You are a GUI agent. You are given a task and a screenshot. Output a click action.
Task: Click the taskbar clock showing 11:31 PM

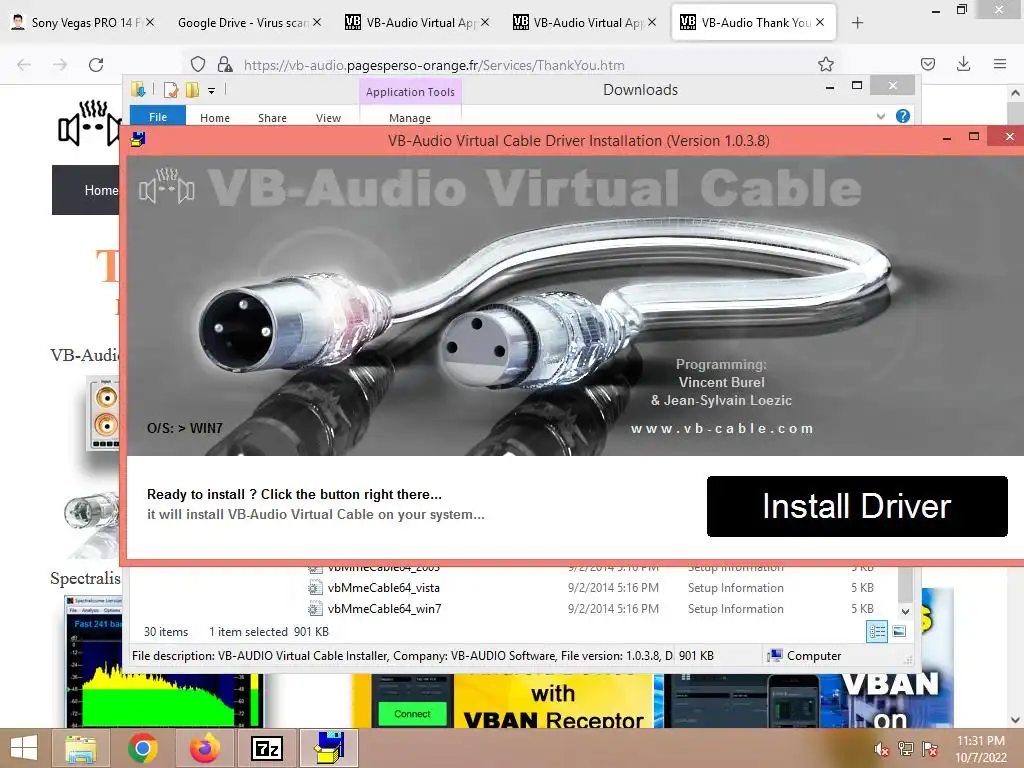(980, 749)
